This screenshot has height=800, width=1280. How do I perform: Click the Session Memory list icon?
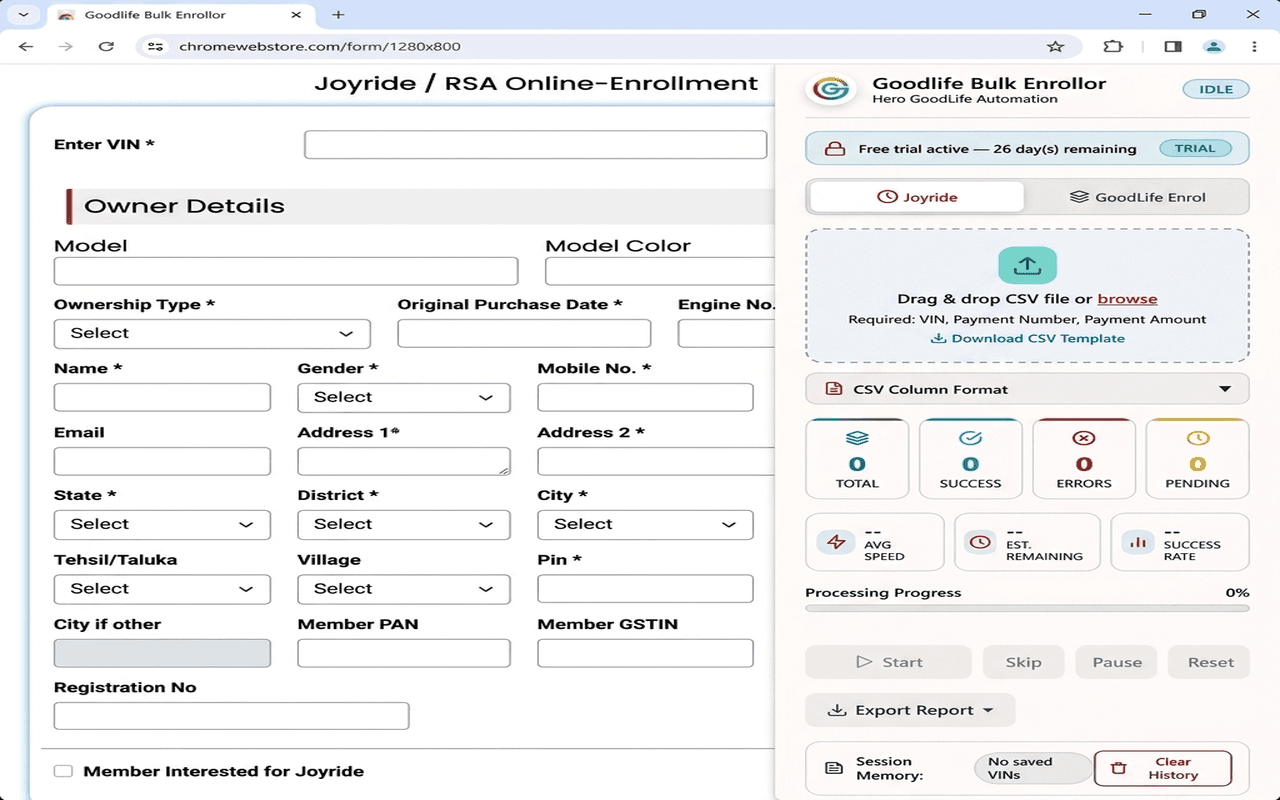coord(833,768)
